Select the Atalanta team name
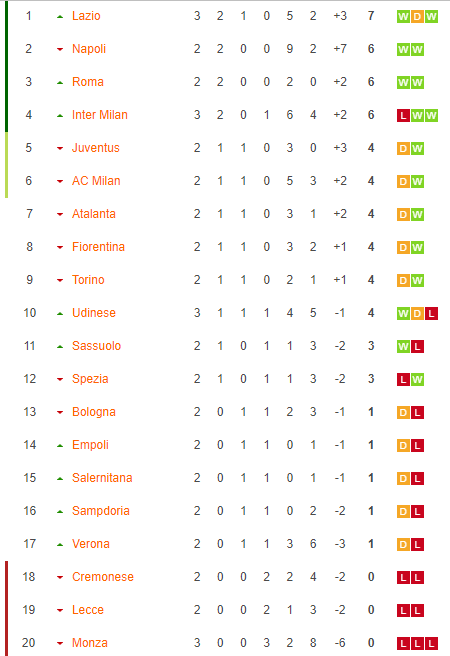 pyautogui.click(x=94, y=214)
